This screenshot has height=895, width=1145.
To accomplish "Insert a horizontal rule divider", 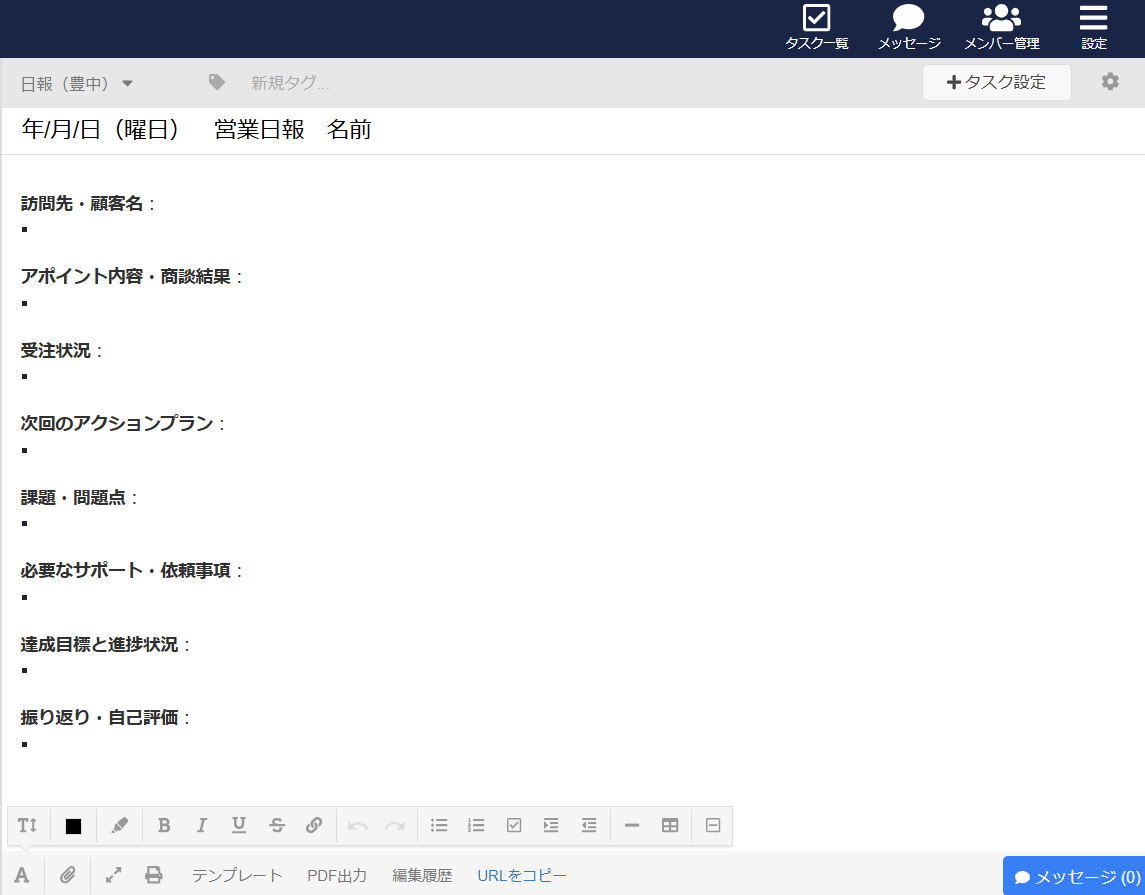I will [x=631, y=825].
